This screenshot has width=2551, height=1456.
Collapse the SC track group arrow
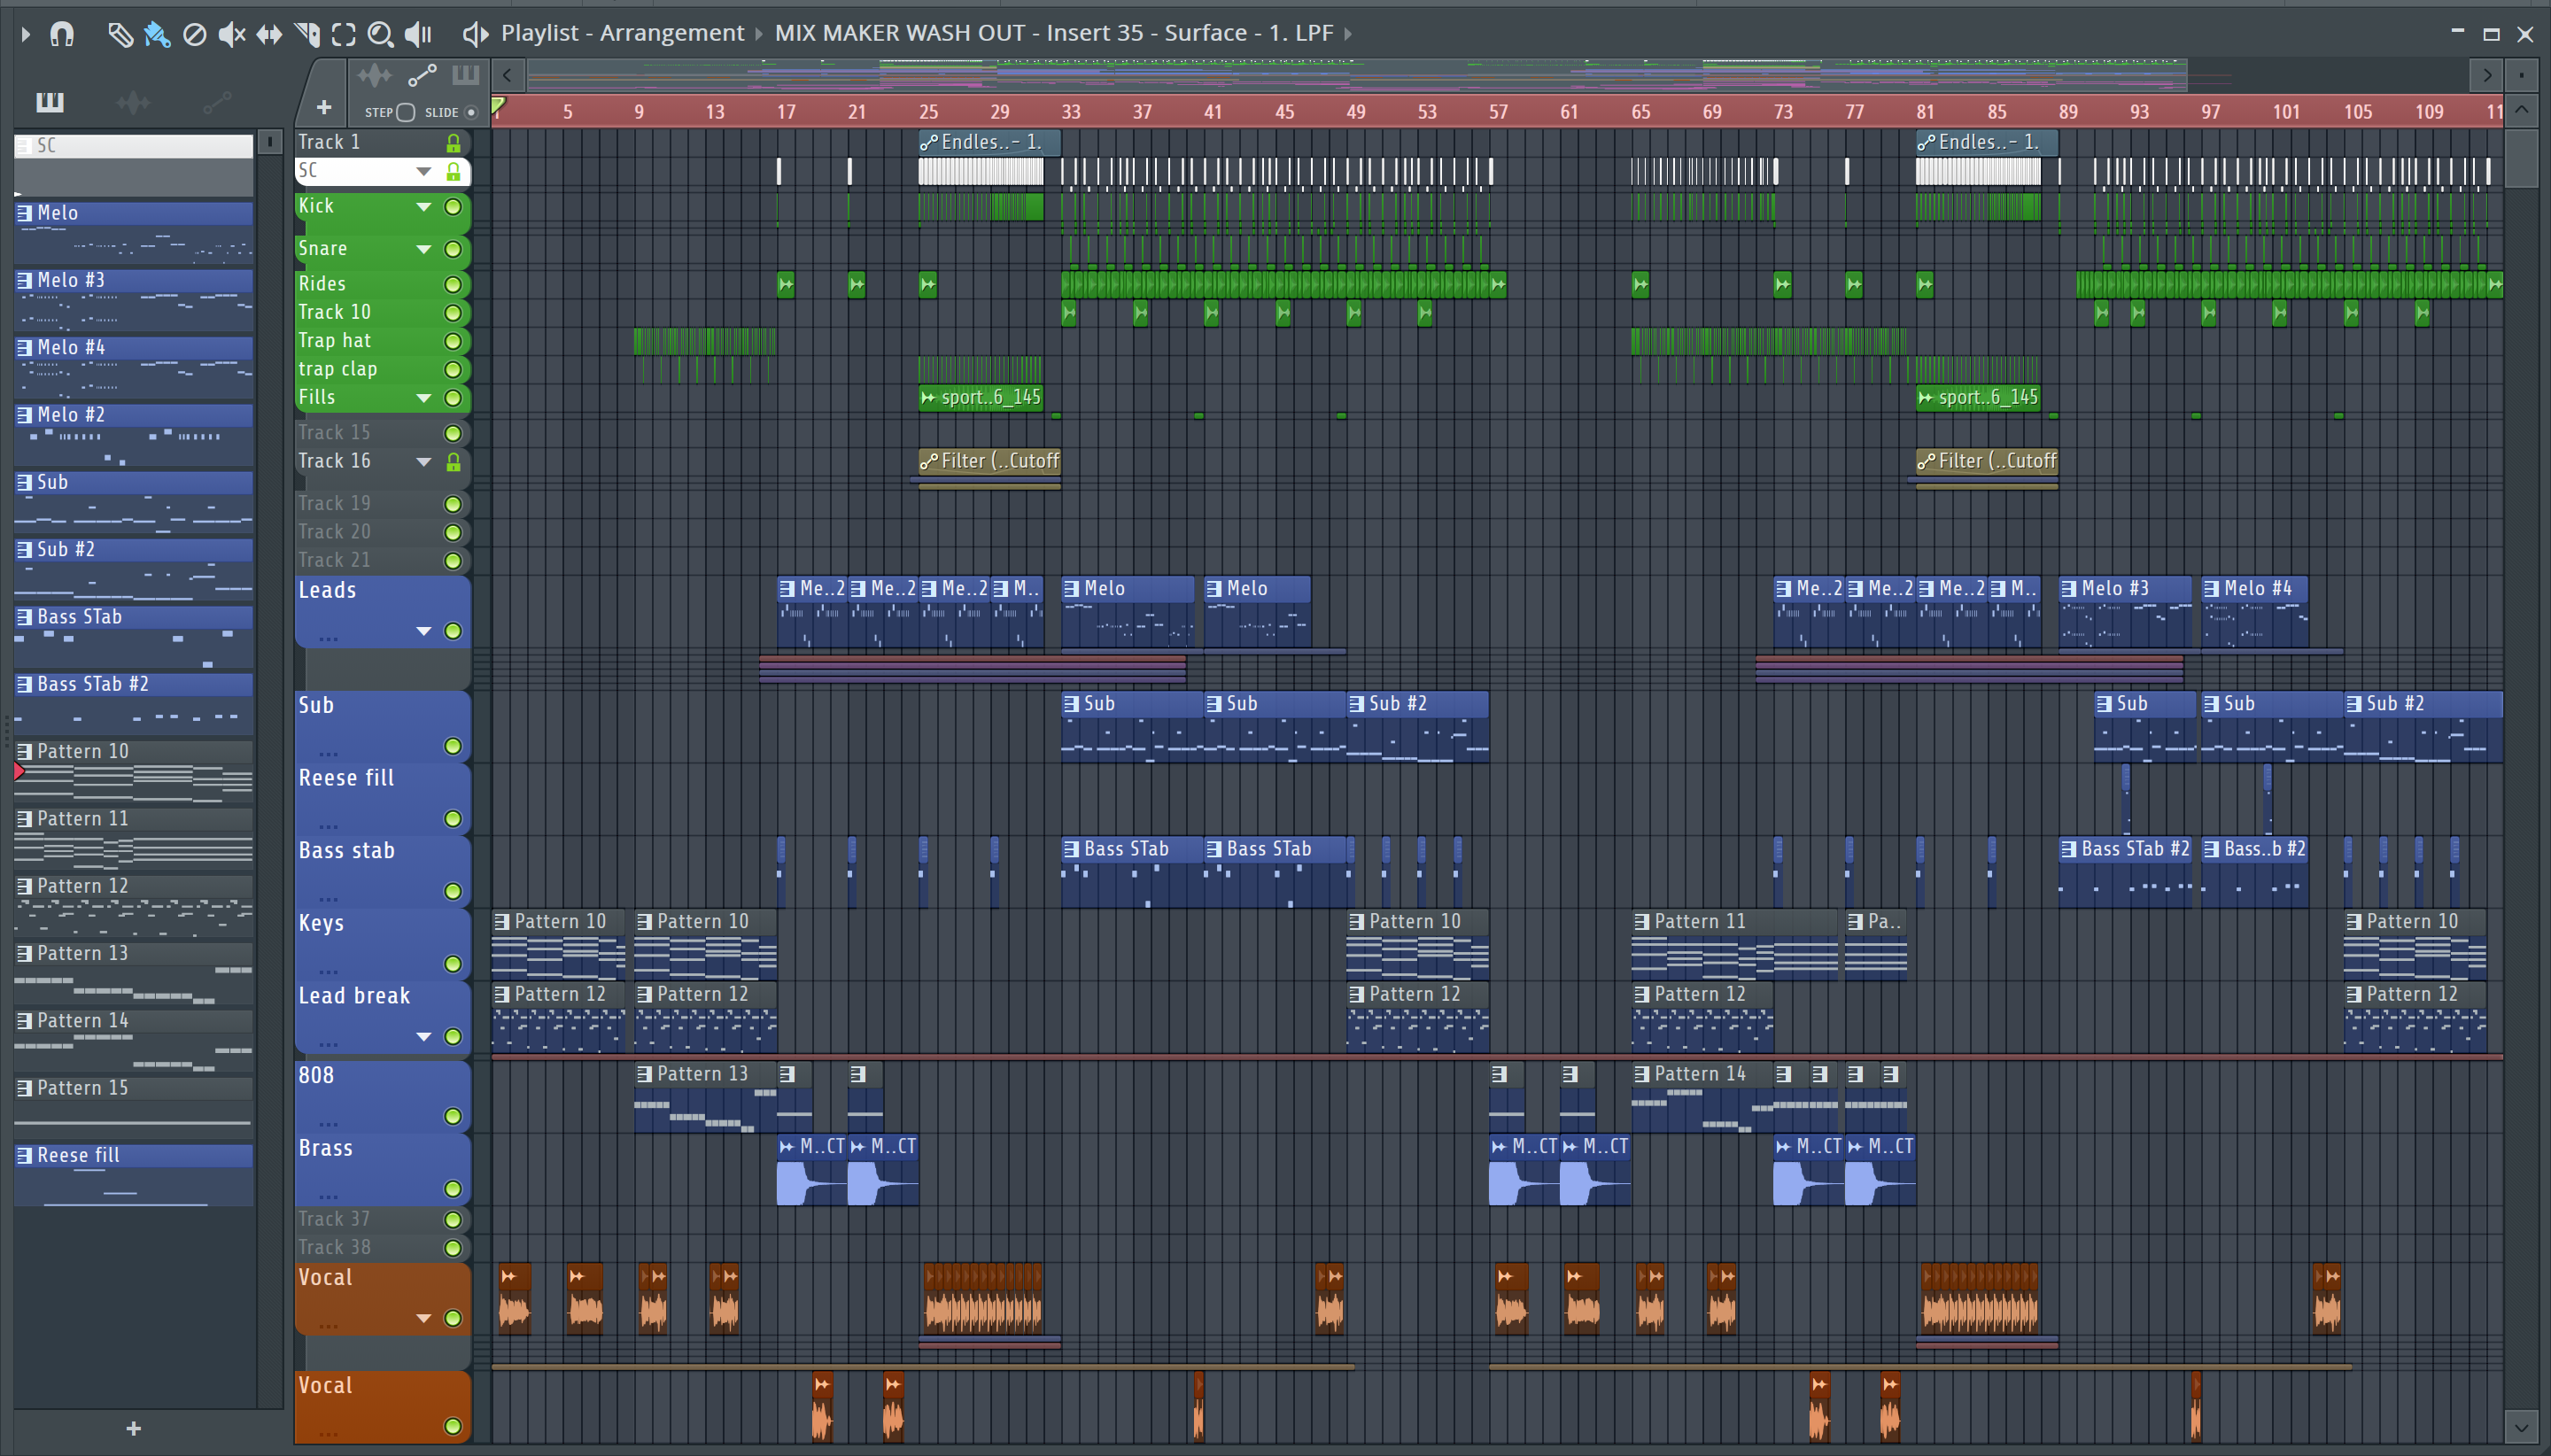click(x=424, y=172)
